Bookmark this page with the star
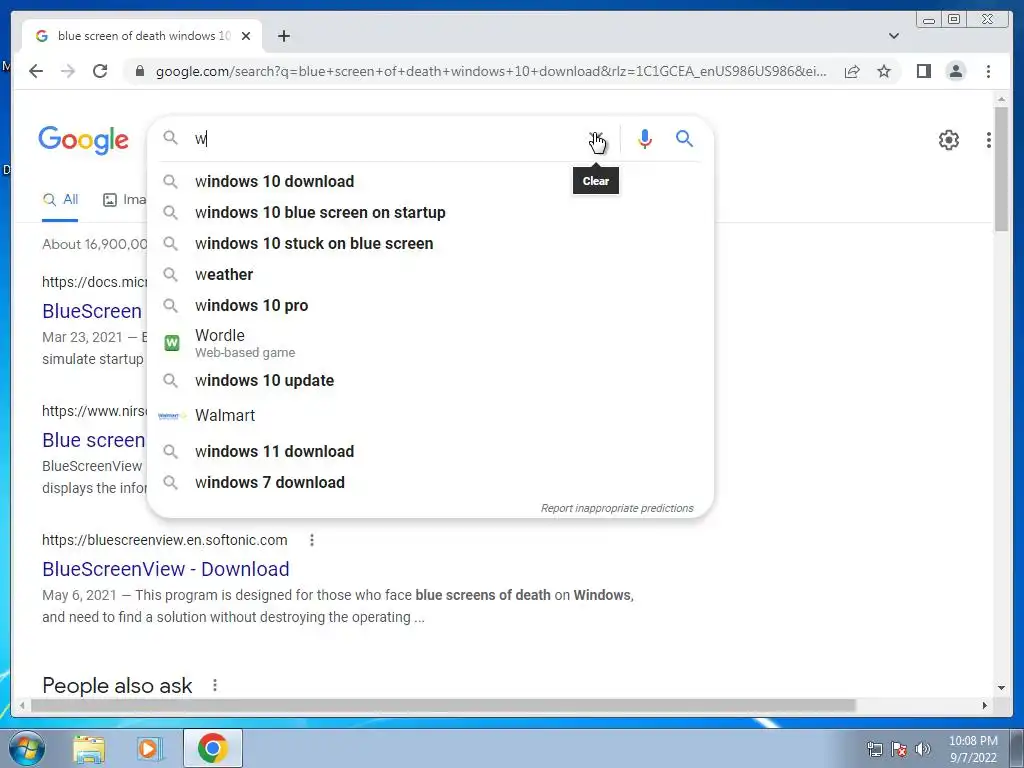The height and width of the screenshot is (768, 1024). pyautogui.click(x=884, y=71)
